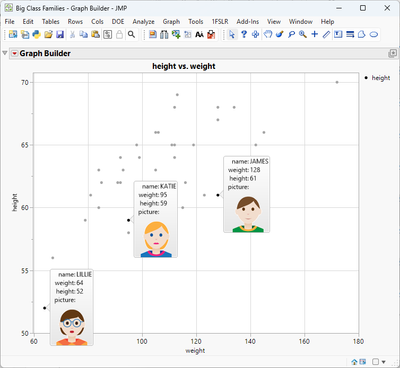This screenshot has height=368, width=400.
Task: Select the Lasso tool
Action: coord(291,34)
